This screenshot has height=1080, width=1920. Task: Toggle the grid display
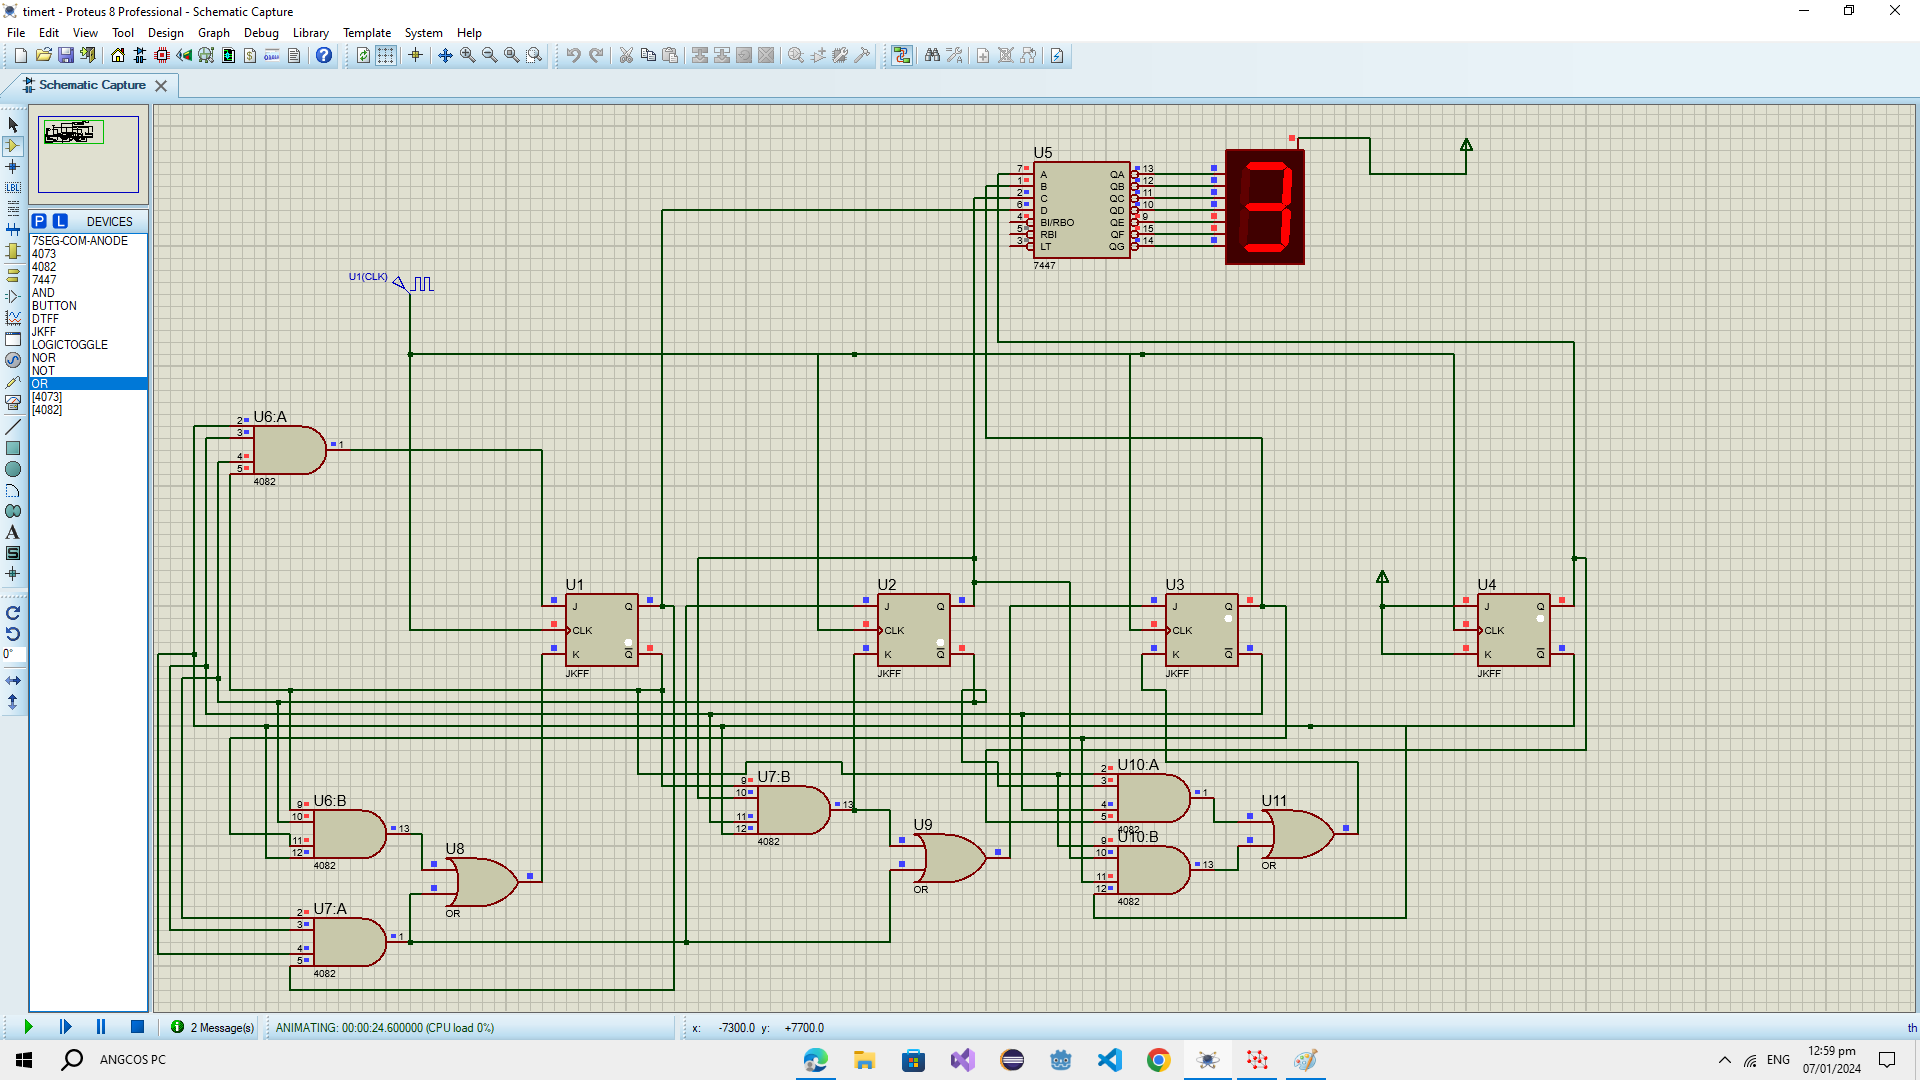click(385, 55)
